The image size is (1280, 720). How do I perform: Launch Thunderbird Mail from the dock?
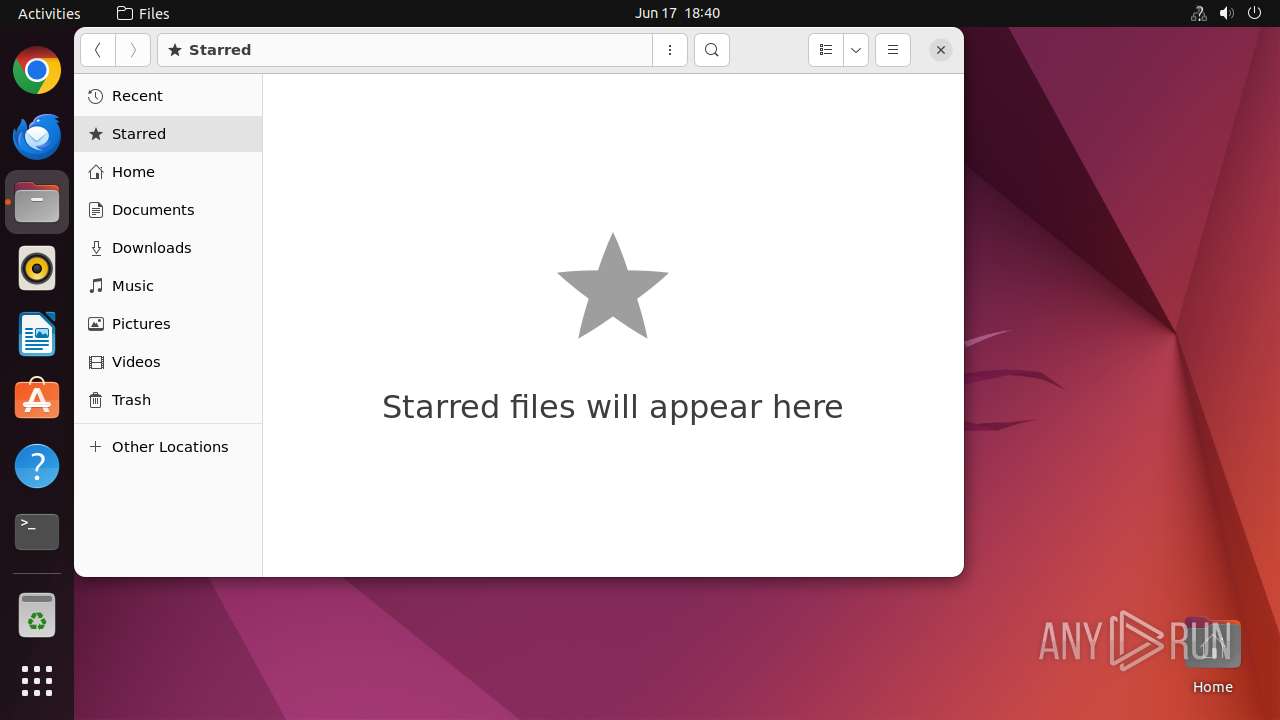pos(37,136)
